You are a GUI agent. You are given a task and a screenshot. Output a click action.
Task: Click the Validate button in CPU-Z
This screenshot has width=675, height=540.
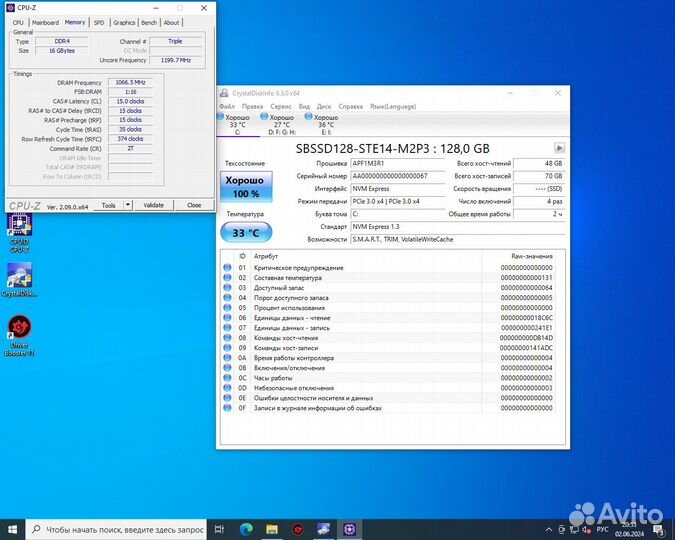tap(154, 205)
